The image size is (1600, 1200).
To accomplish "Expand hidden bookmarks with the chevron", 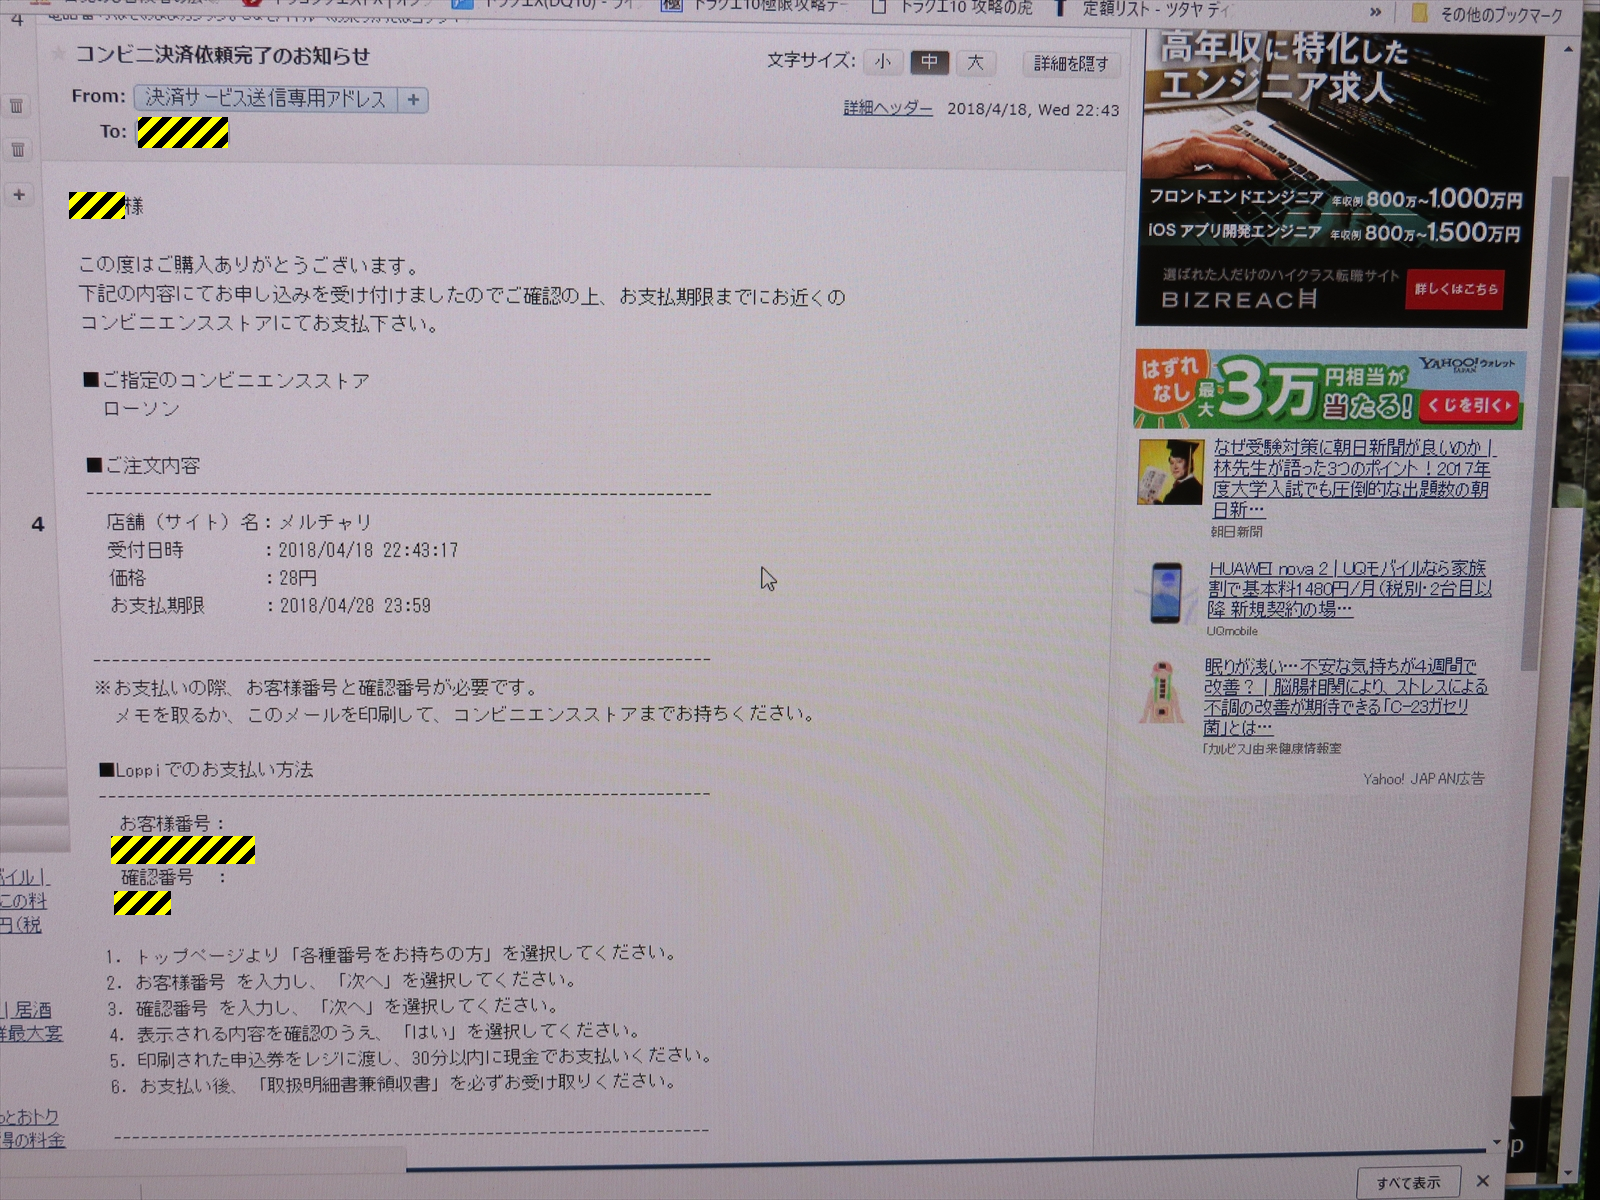I will (x=1376, y=12).
